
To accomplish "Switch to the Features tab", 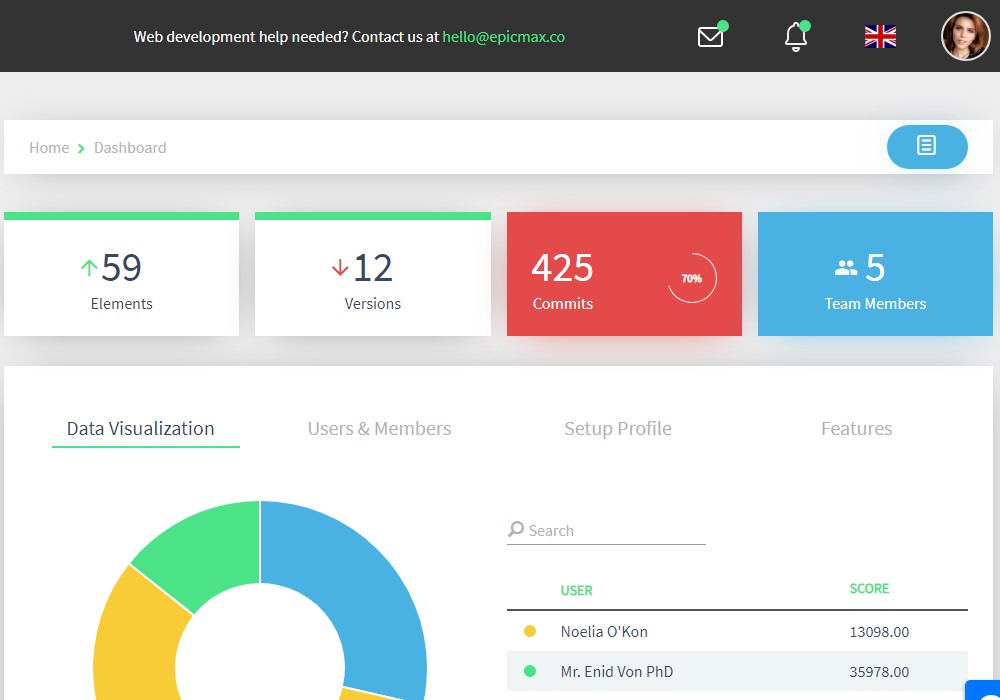I will (x=857, y=428).
